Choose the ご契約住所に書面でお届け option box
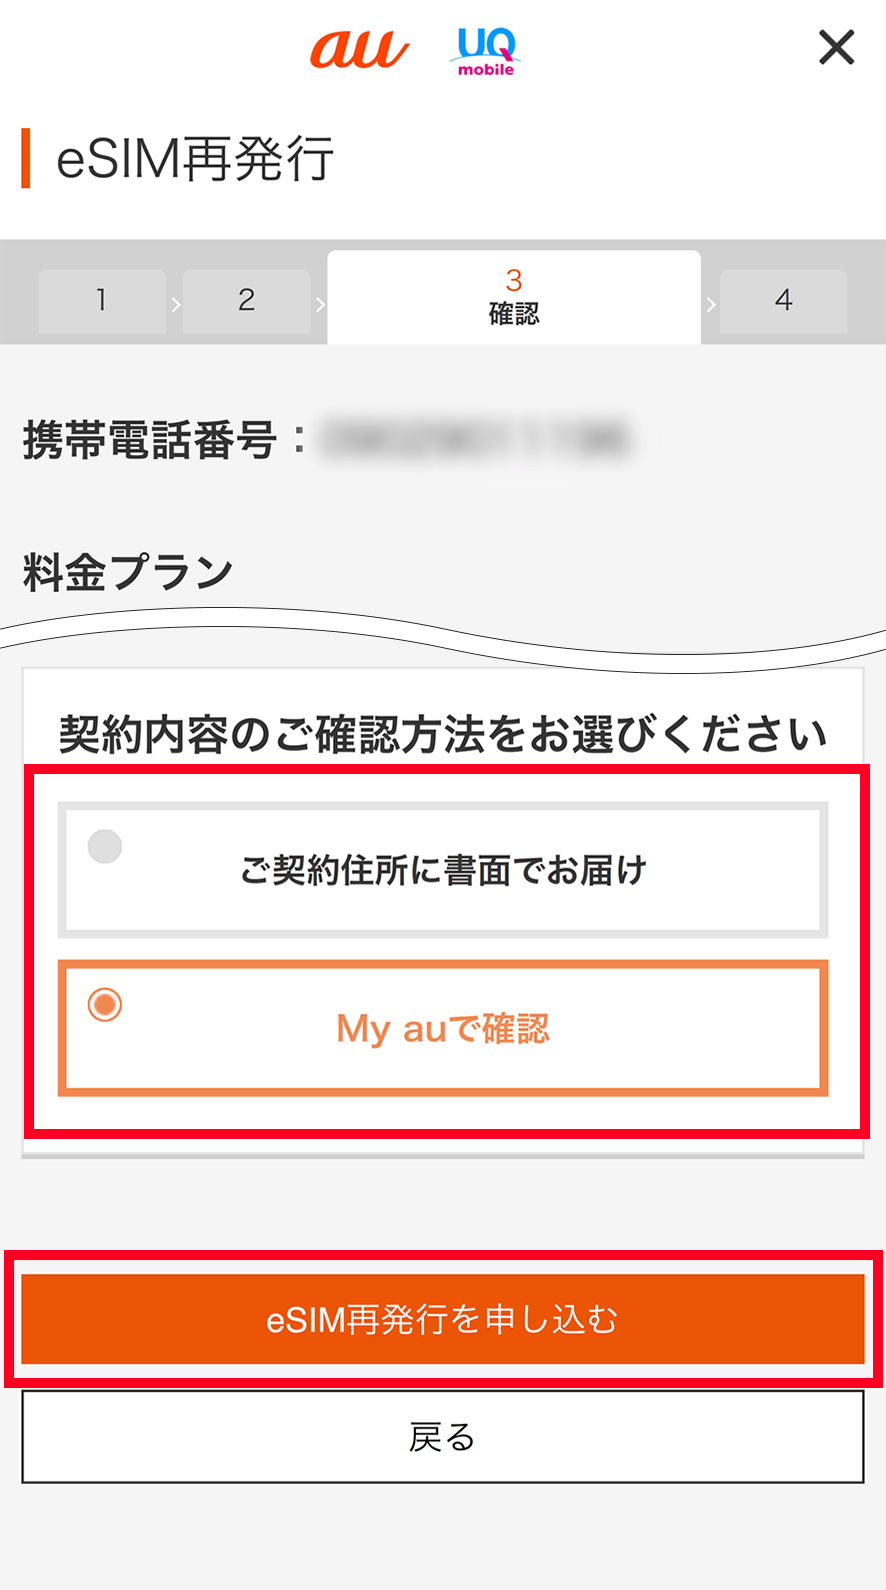The height and width of the screenshot is (1590, 886). 443,870
